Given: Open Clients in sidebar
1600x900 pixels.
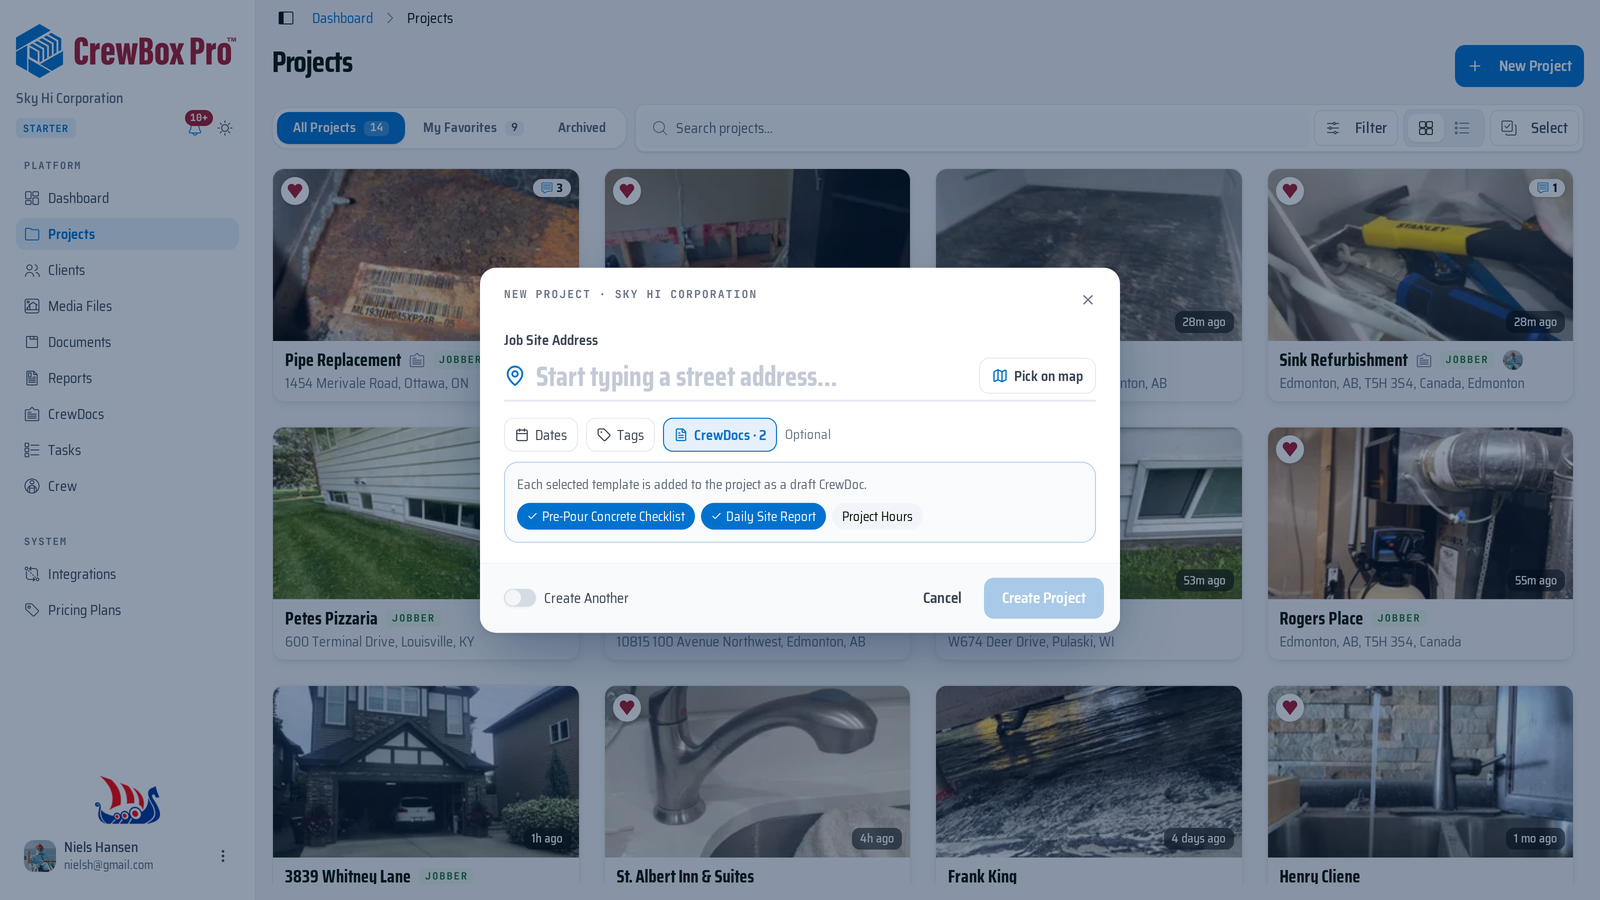Looking at the screenshot, I should (127, 270).
